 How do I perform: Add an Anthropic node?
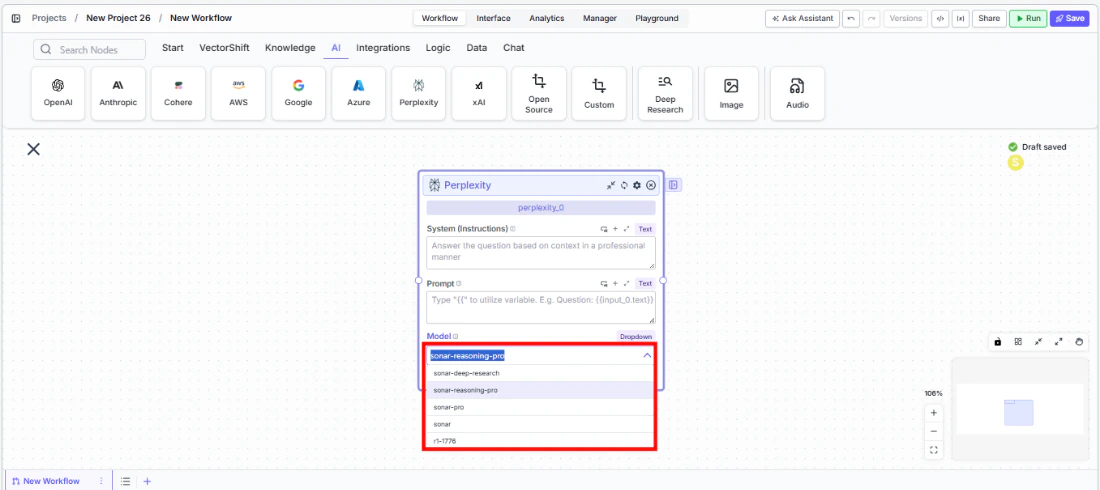(118, 93)
